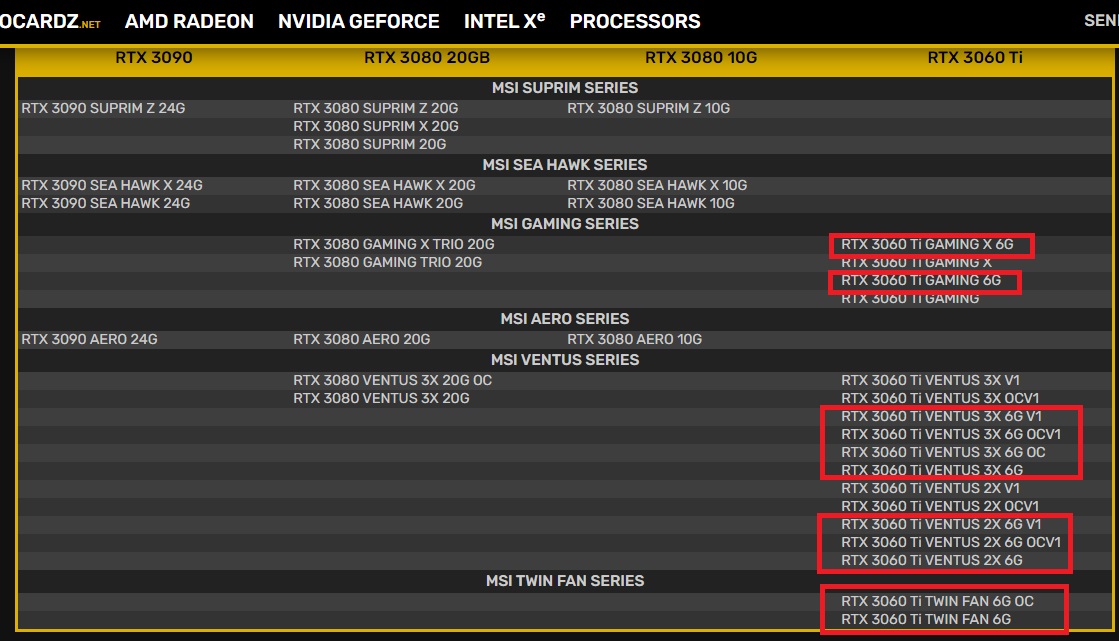Select the highlighted RTX 3060 Ti GAMING X 6G
Screen dimensions: 1119x641
click(932, 244)
